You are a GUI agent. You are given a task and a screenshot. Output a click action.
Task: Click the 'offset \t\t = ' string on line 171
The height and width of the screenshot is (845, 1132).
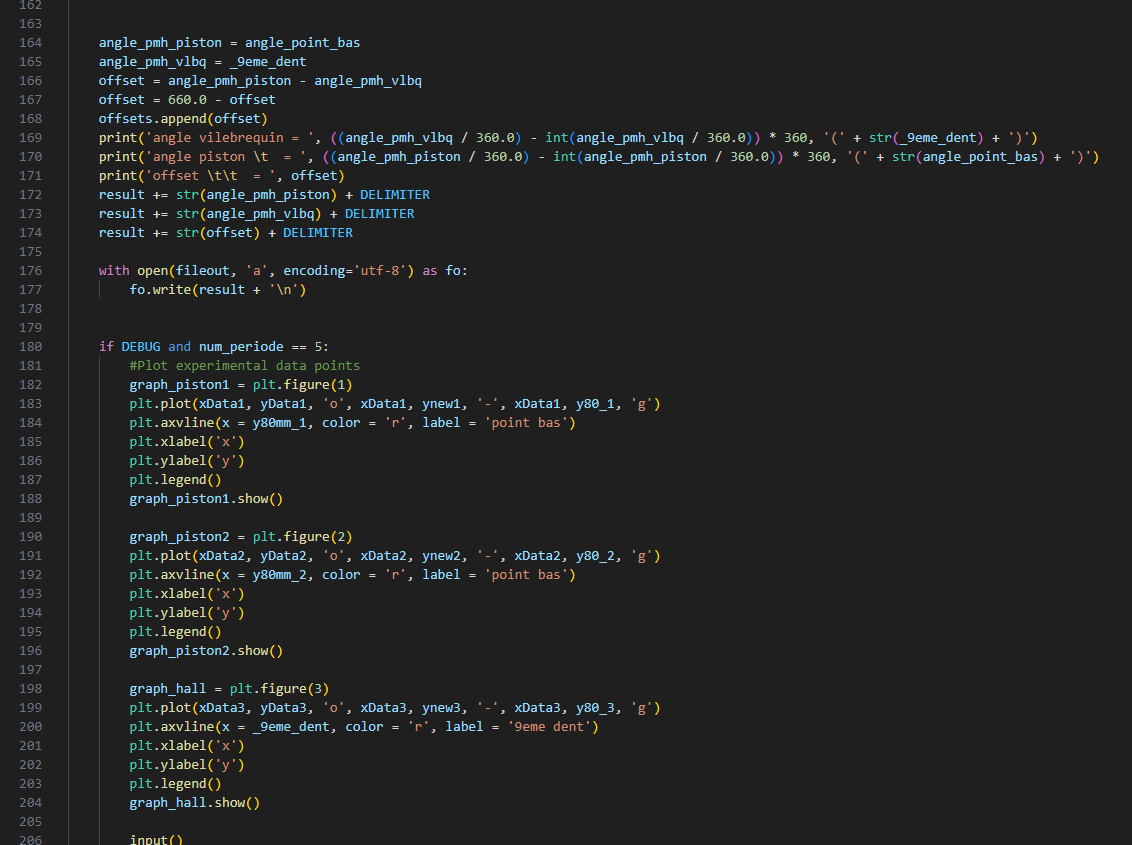(x=210, y=176)
